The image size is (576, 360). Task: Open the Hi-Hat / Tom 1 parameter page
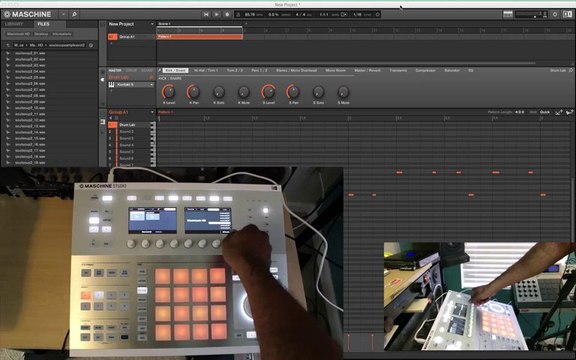click(x=206, y=70)
